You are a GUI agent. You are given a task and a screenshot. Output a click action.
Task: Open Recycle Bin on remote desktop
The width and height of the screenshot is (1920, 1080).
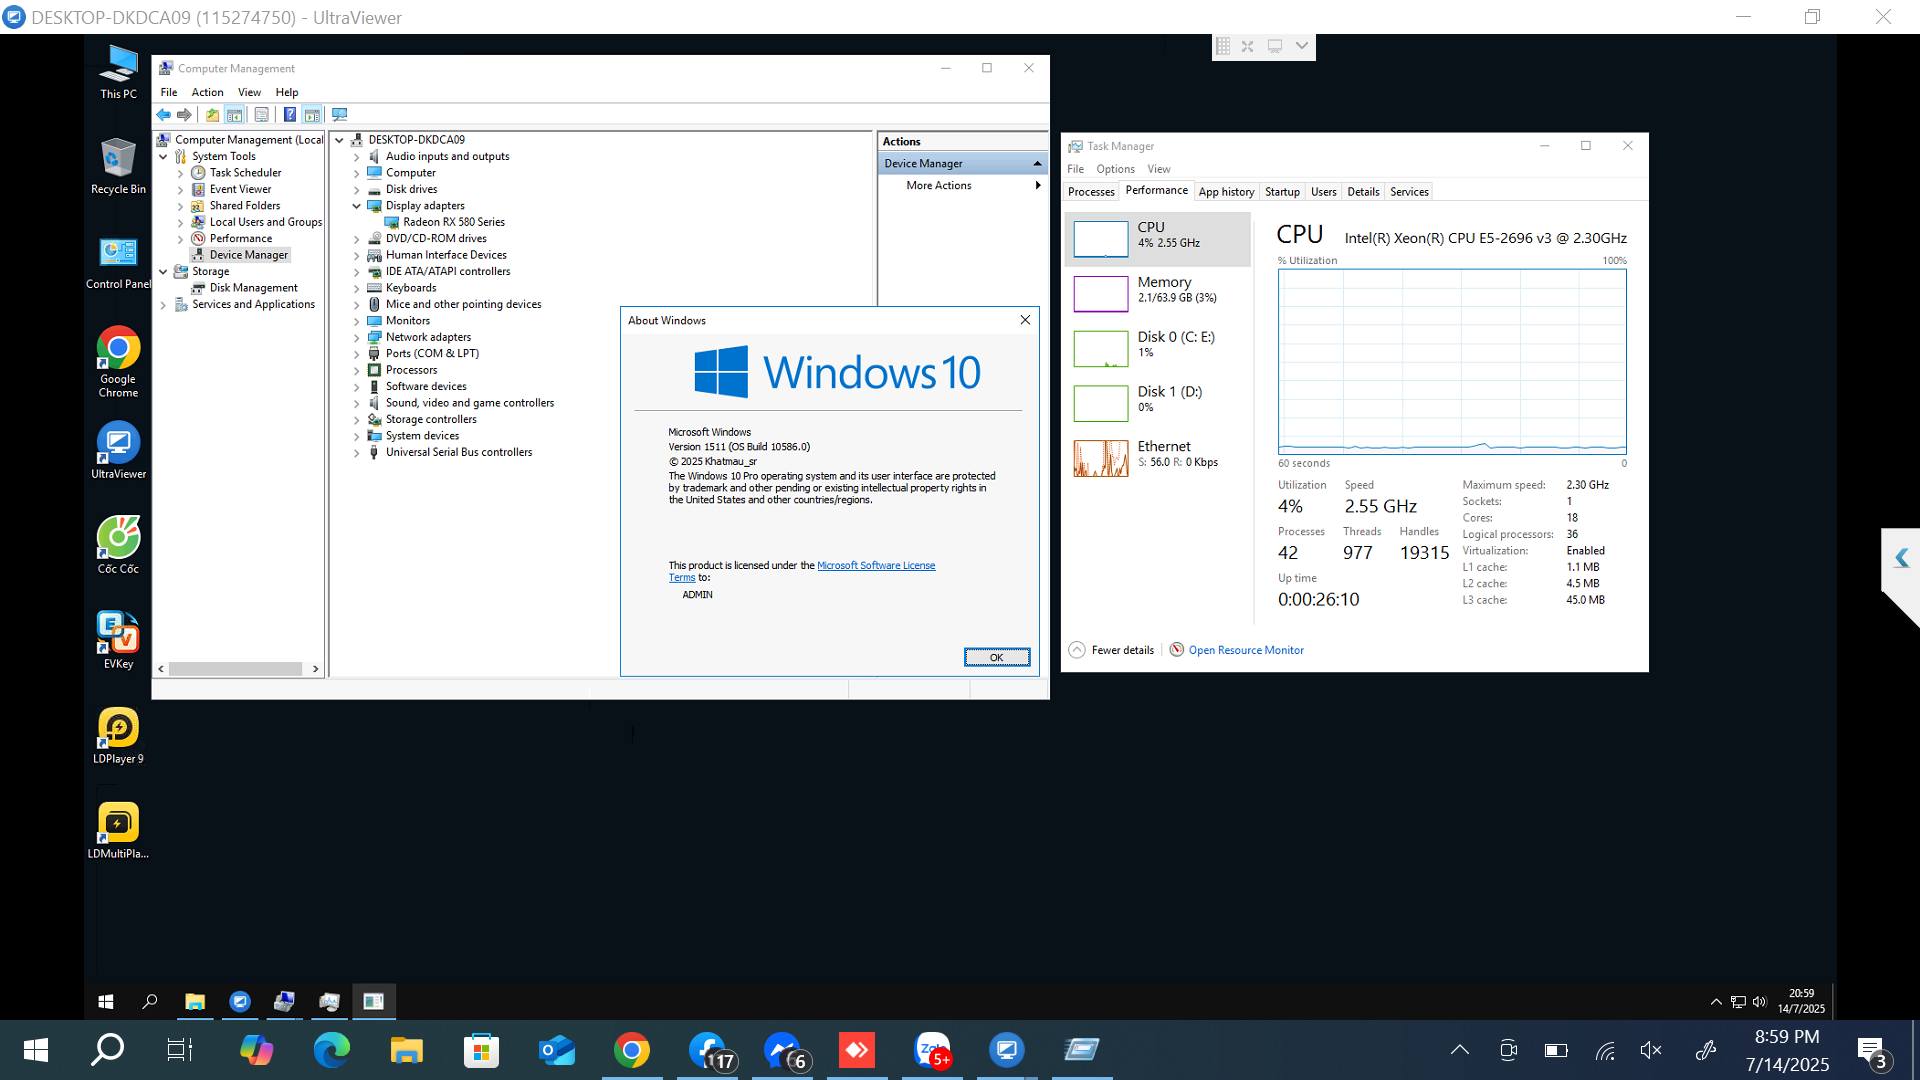pos(118,166)
